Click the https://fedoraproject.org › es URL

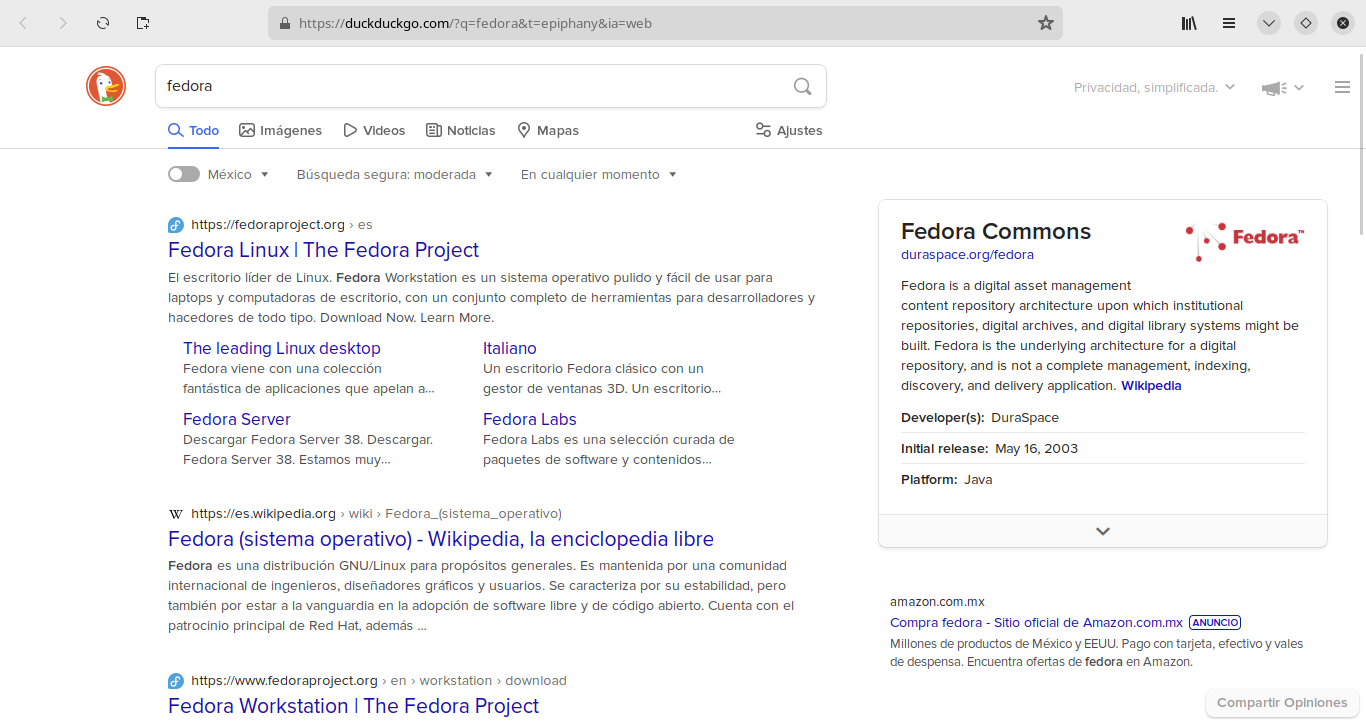282,225
